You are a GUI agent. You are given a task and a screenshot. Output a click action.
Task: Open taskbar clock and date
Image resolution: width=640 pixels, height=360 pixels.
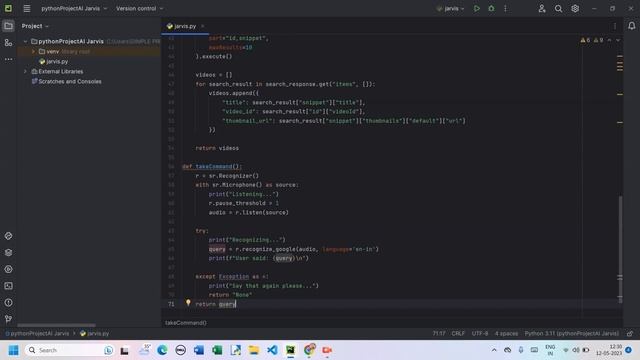tap(609, 350)
